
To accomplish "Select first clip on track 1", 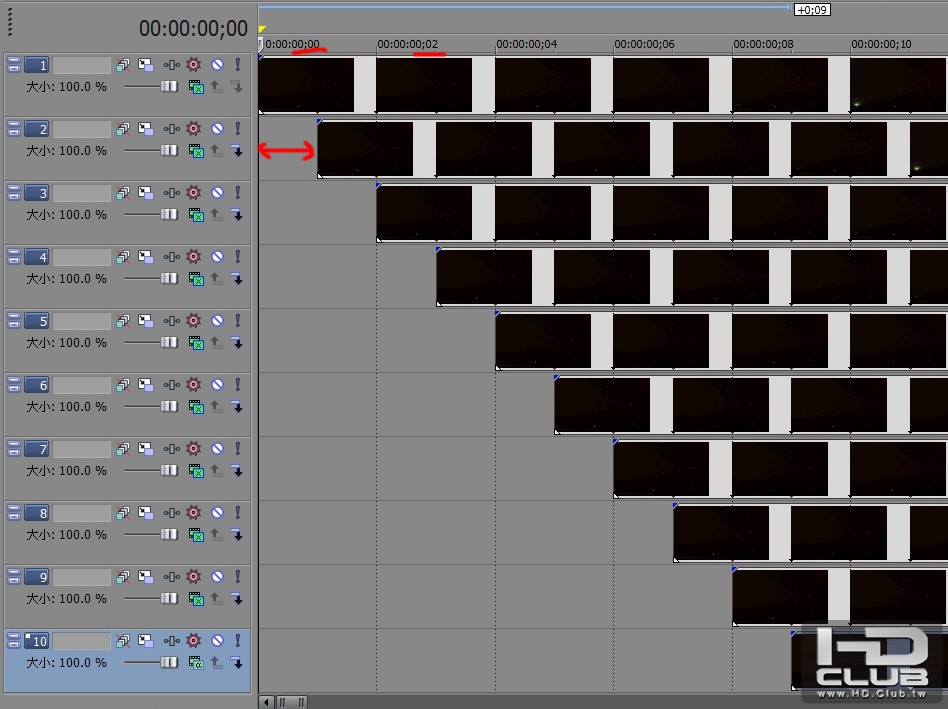I will [x=307, y=85].
